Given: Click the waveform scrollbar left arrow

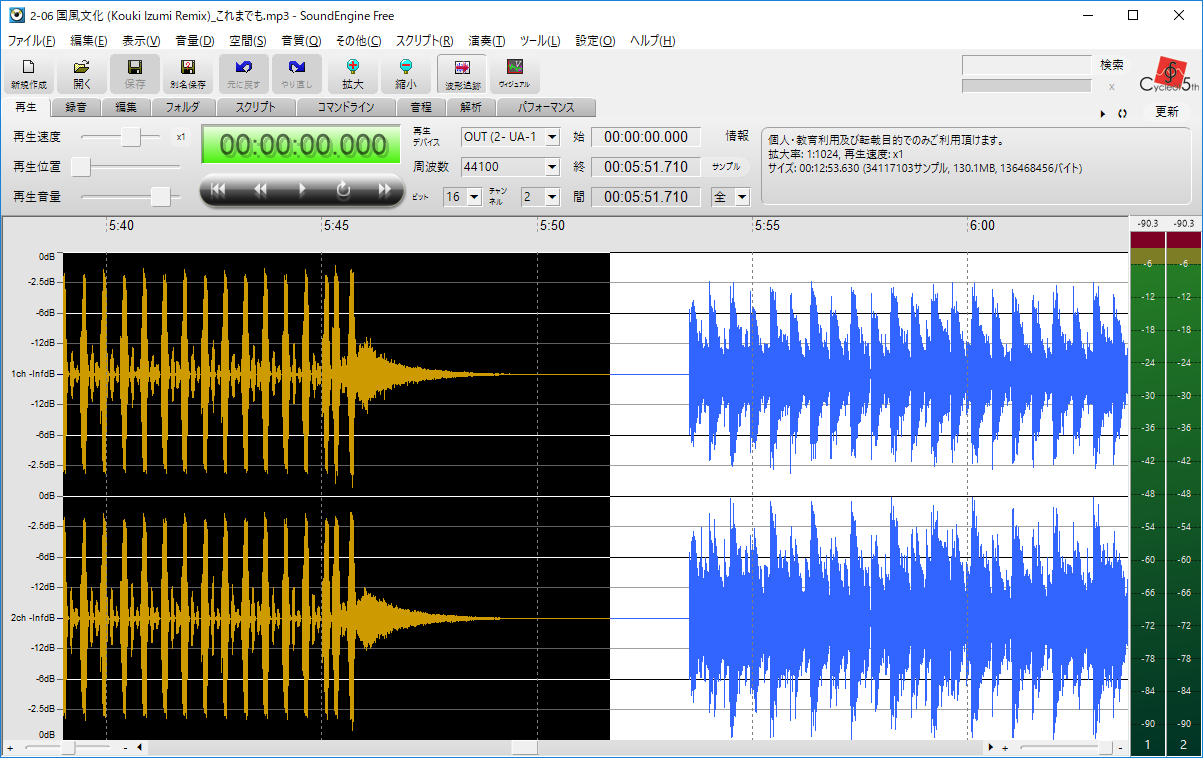Looking at the screenshot, I should pos(139,748).
